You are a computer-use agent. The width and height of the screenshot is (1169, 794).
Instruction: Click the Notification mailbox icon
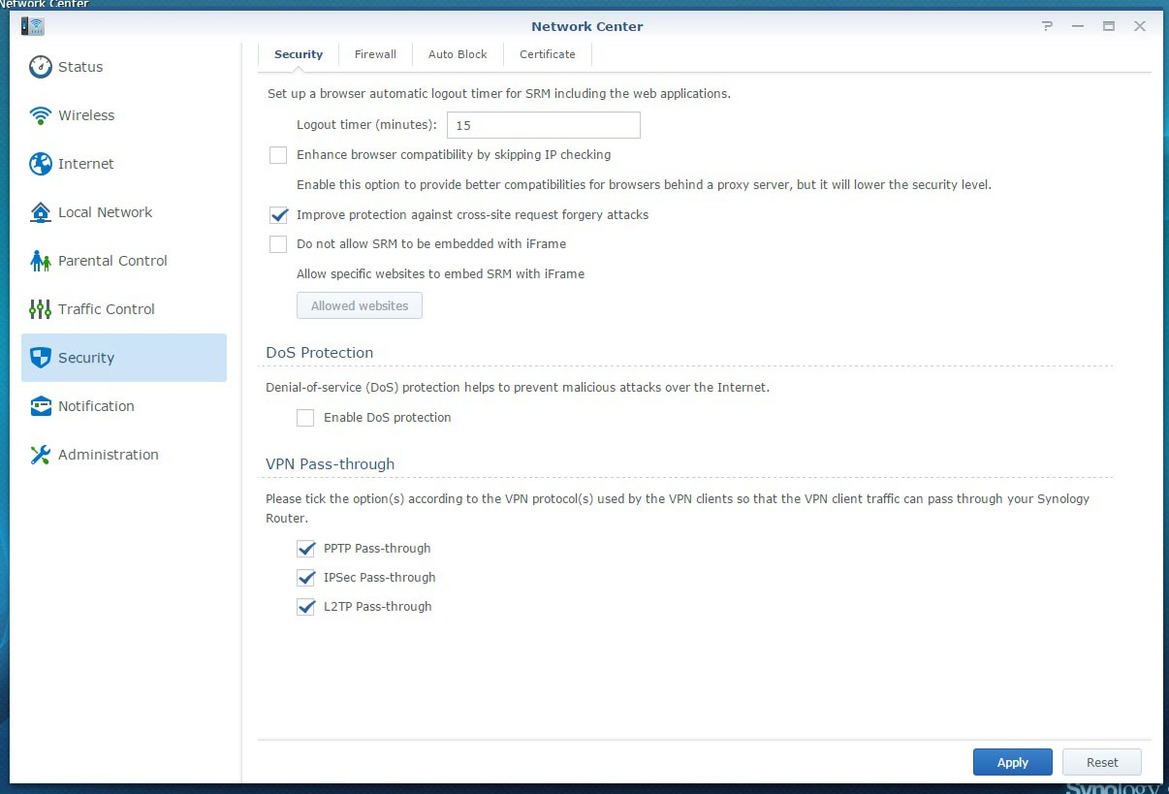(40, 406)
